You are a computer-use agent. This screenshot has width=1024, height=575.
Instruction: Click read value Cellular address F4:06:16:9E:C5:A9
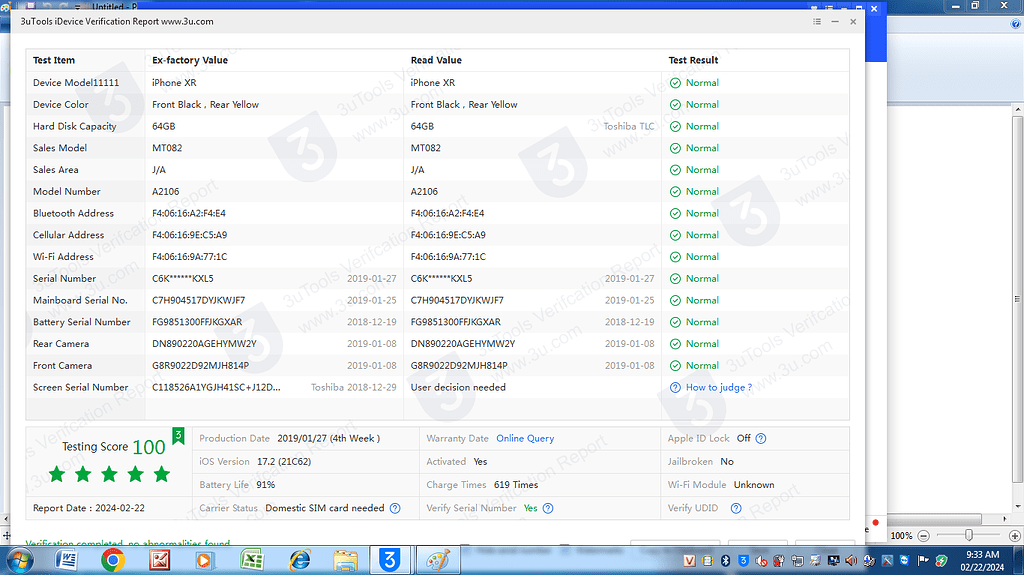448,235
